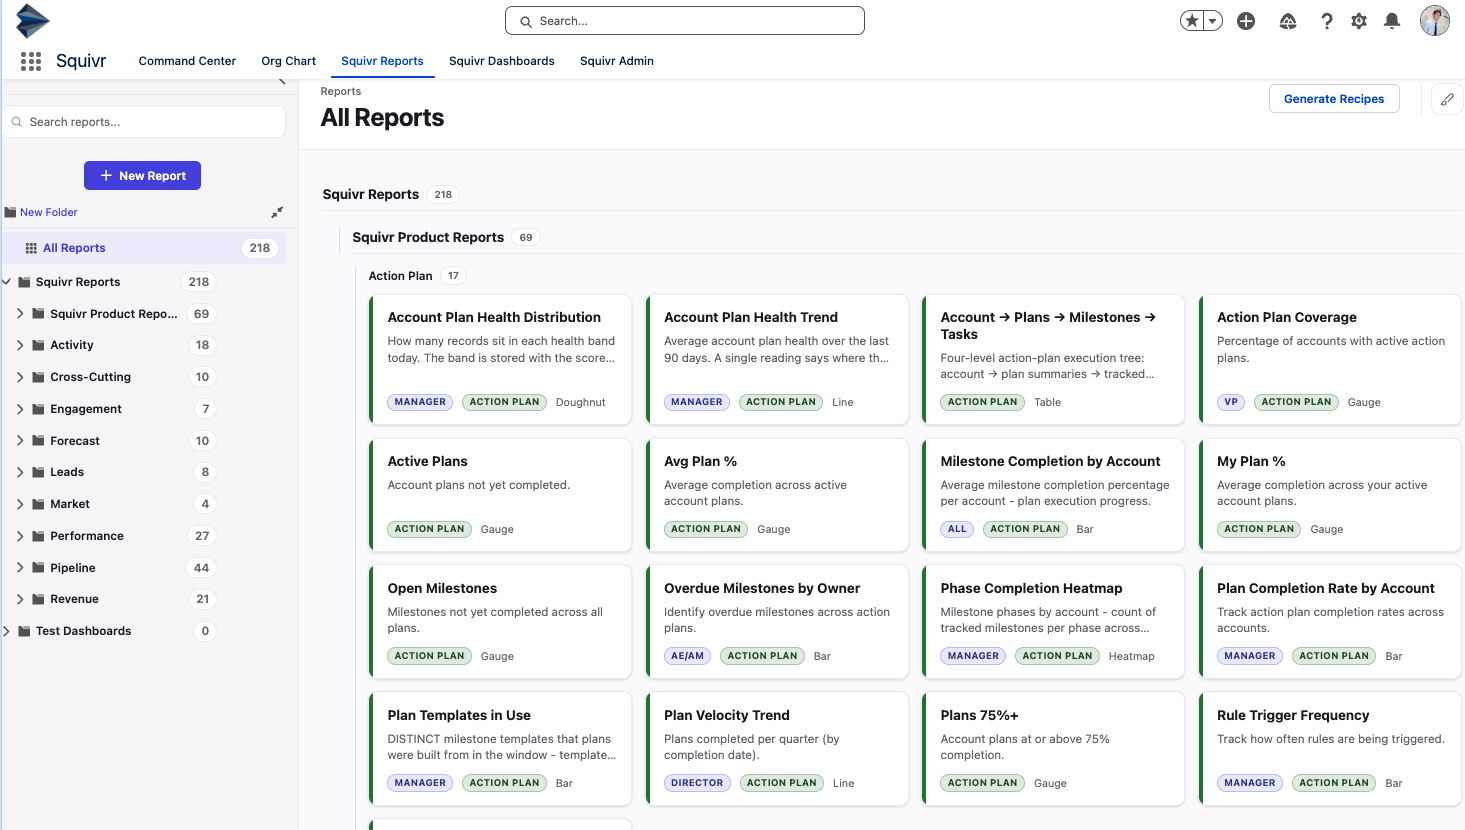Click the New Folder link
This screenshot has height=830, width=1465.
point(49,212)
